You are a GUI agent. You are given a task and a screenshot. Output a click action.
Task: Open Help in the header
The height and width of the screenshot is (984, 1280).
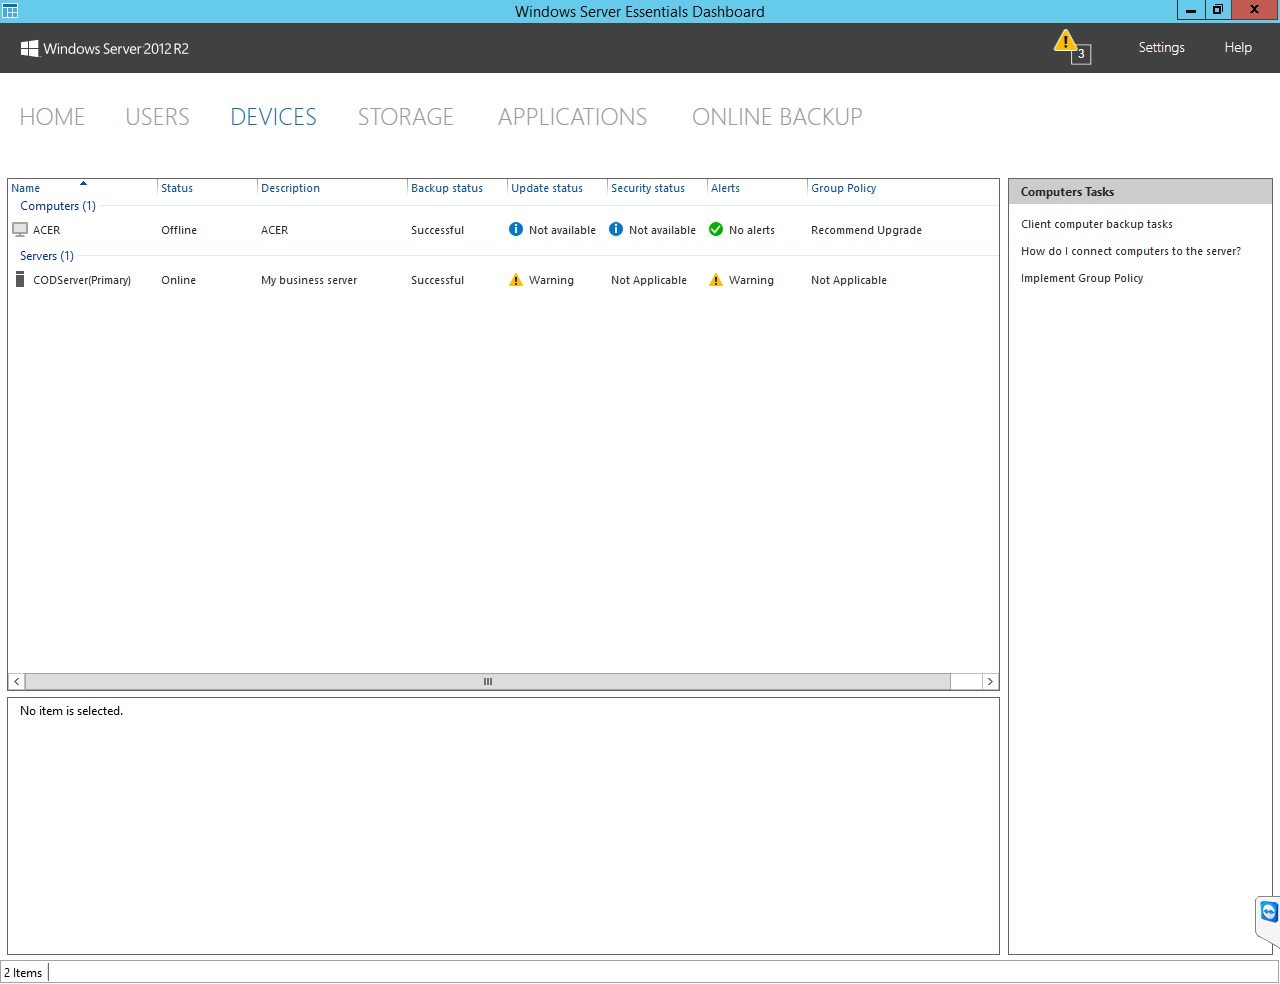pyautogui.click(x=1238, y=47)
